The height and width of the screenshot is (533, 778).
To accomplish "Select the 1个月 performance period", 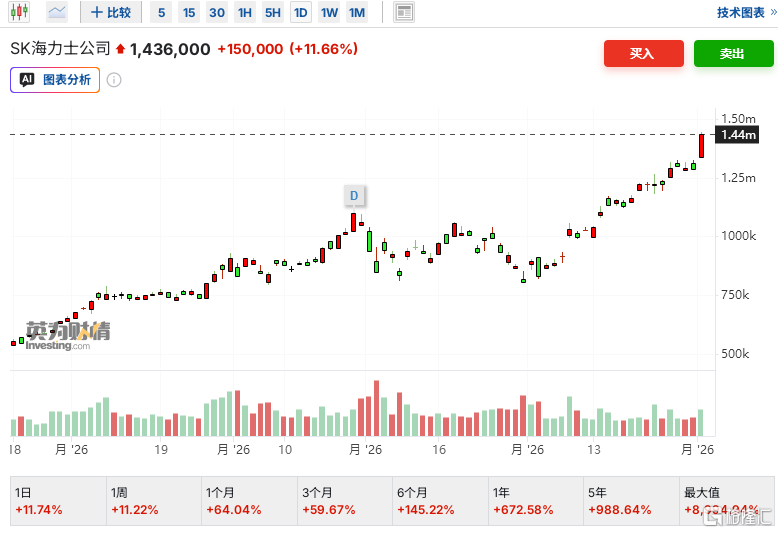I will 249,501.
